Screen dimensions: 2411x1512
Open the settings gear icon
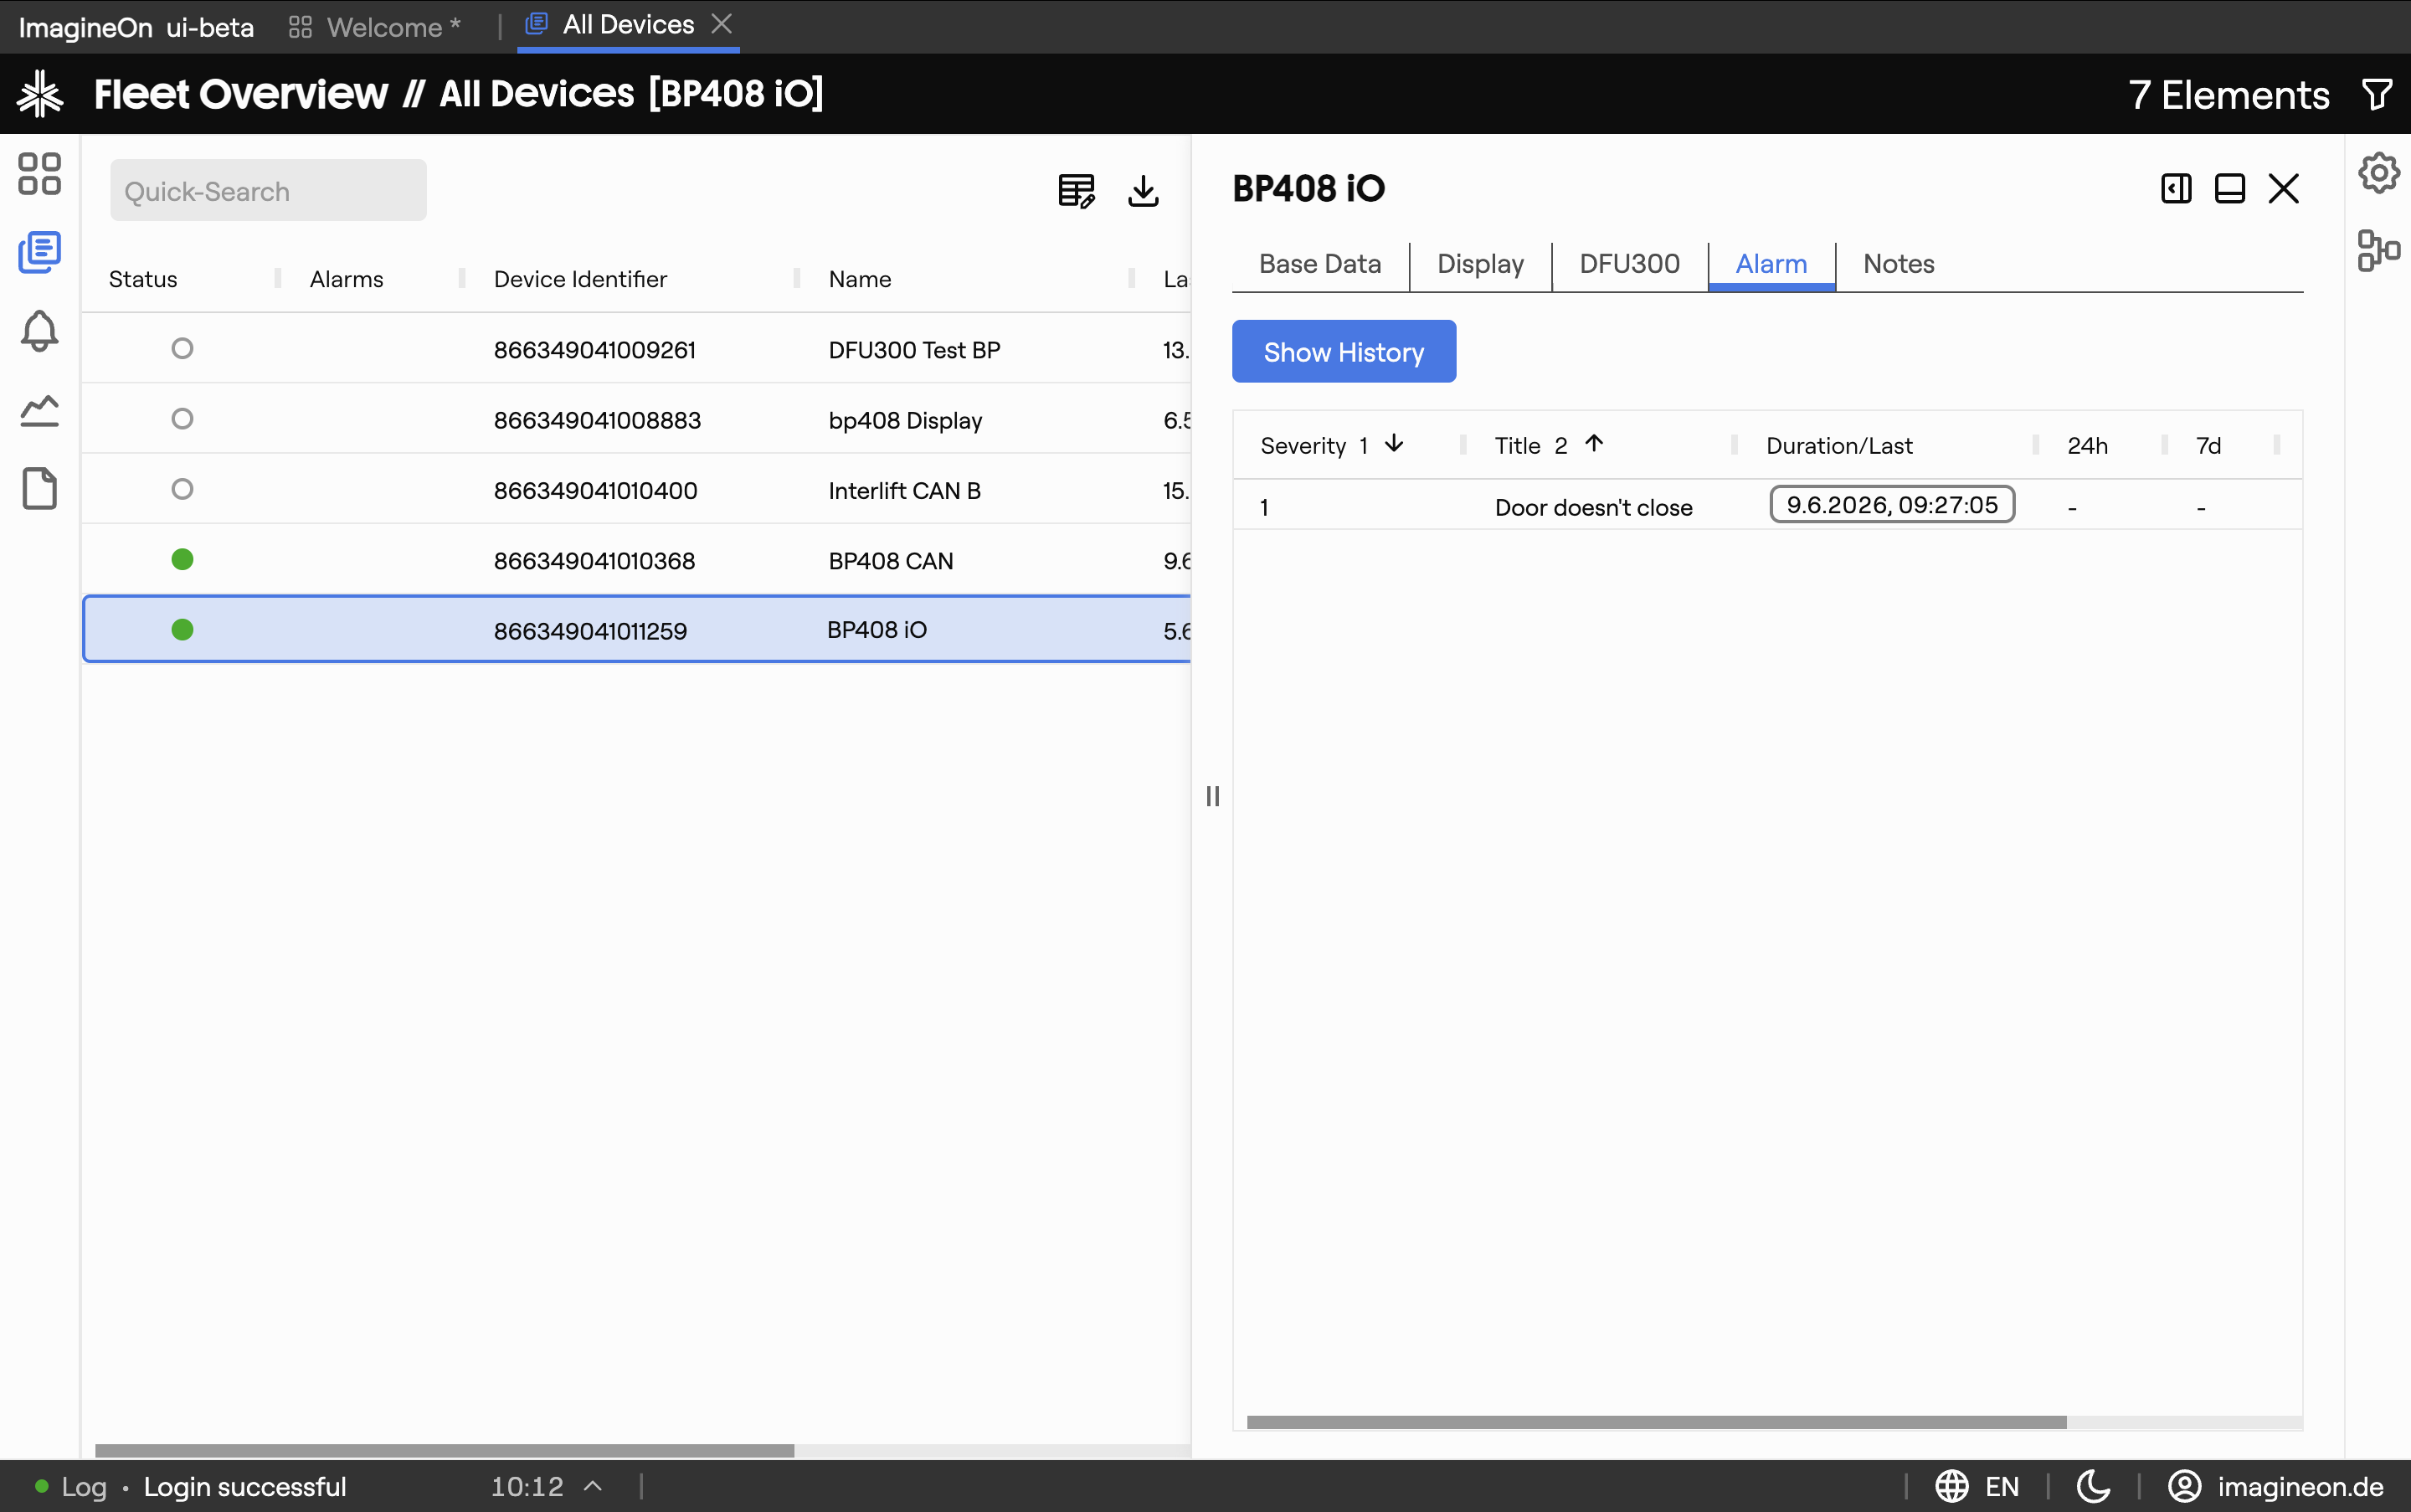[x=2379, y=174]
